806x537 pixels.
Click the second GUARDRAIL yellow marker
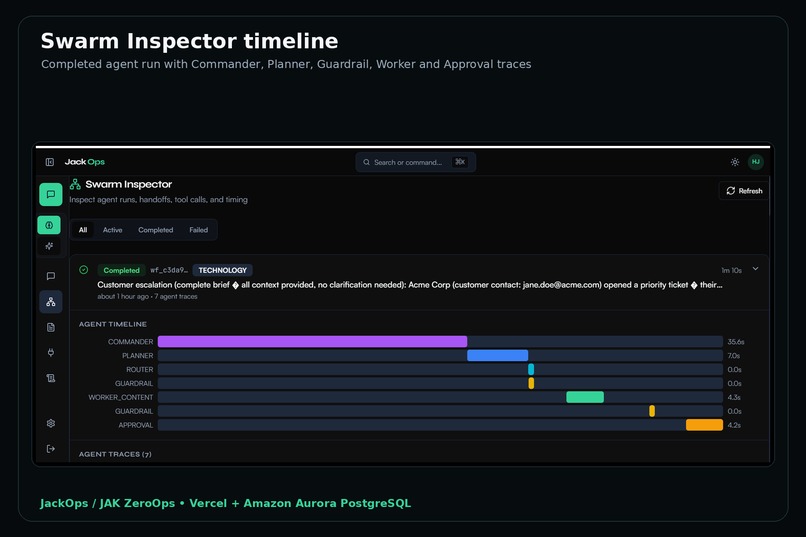tap(652, 411)
